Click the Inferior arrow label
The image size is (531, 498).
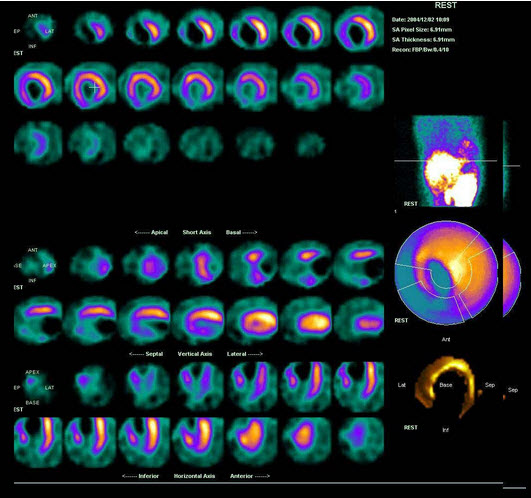[x=140, y=476]
